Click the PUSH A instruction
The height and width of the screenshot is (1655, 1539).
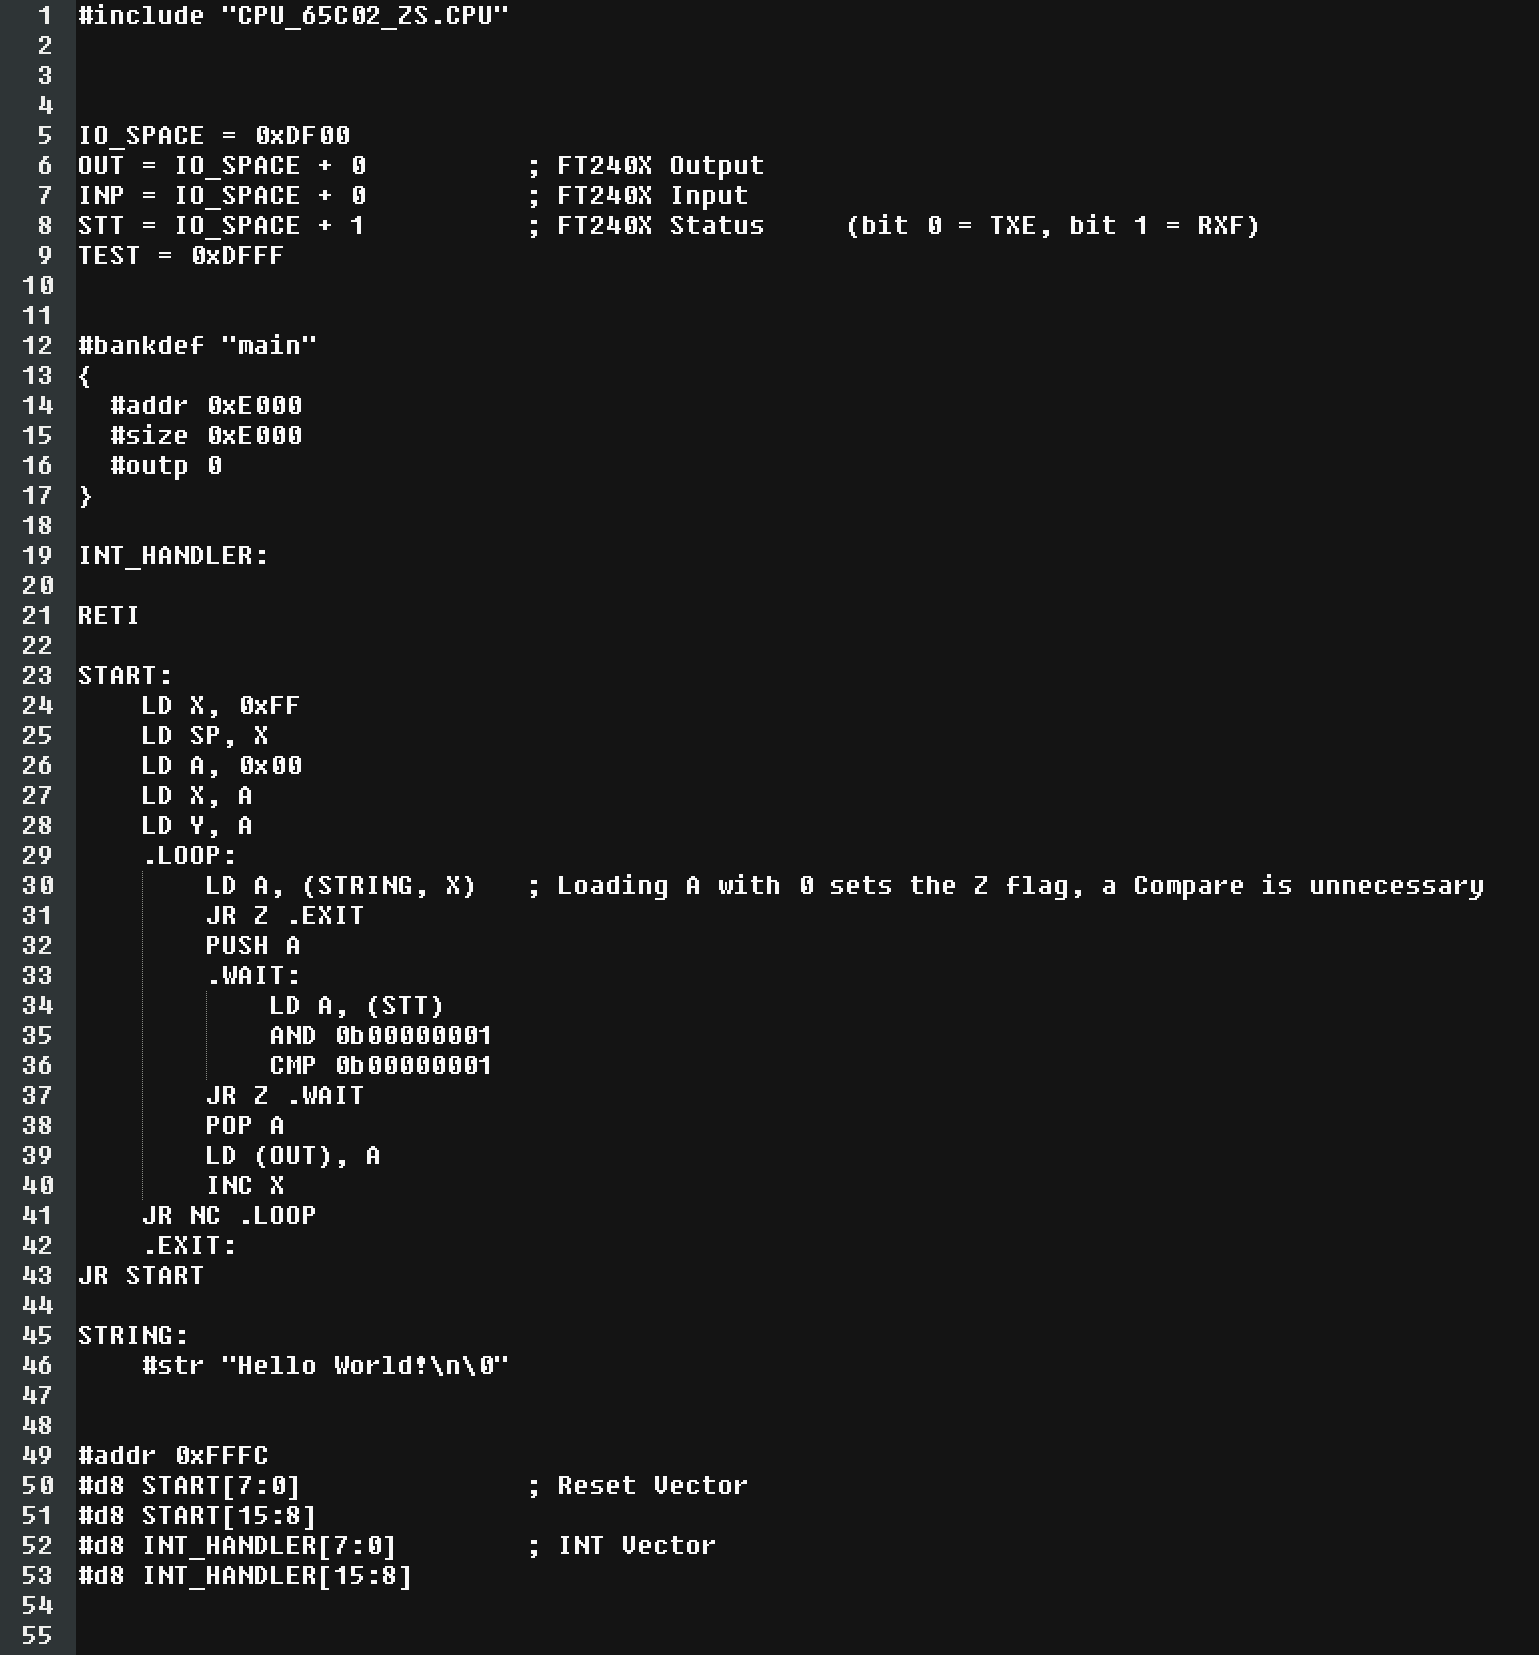pos(252,946)
